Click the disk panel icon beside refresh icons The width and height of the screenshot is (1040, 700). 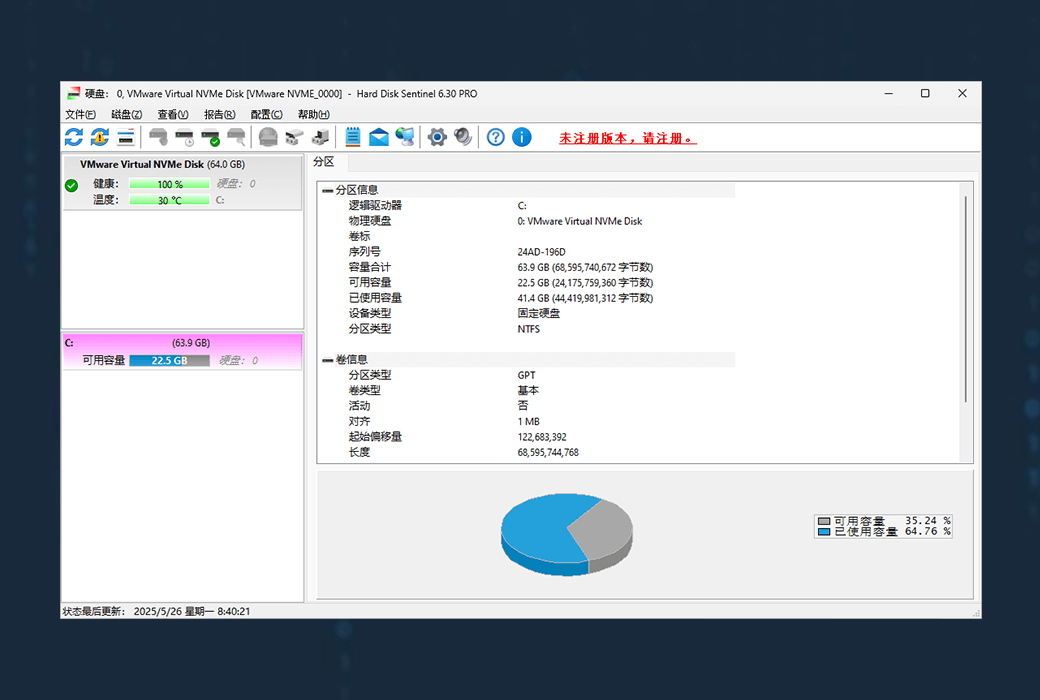pos(125,137)
